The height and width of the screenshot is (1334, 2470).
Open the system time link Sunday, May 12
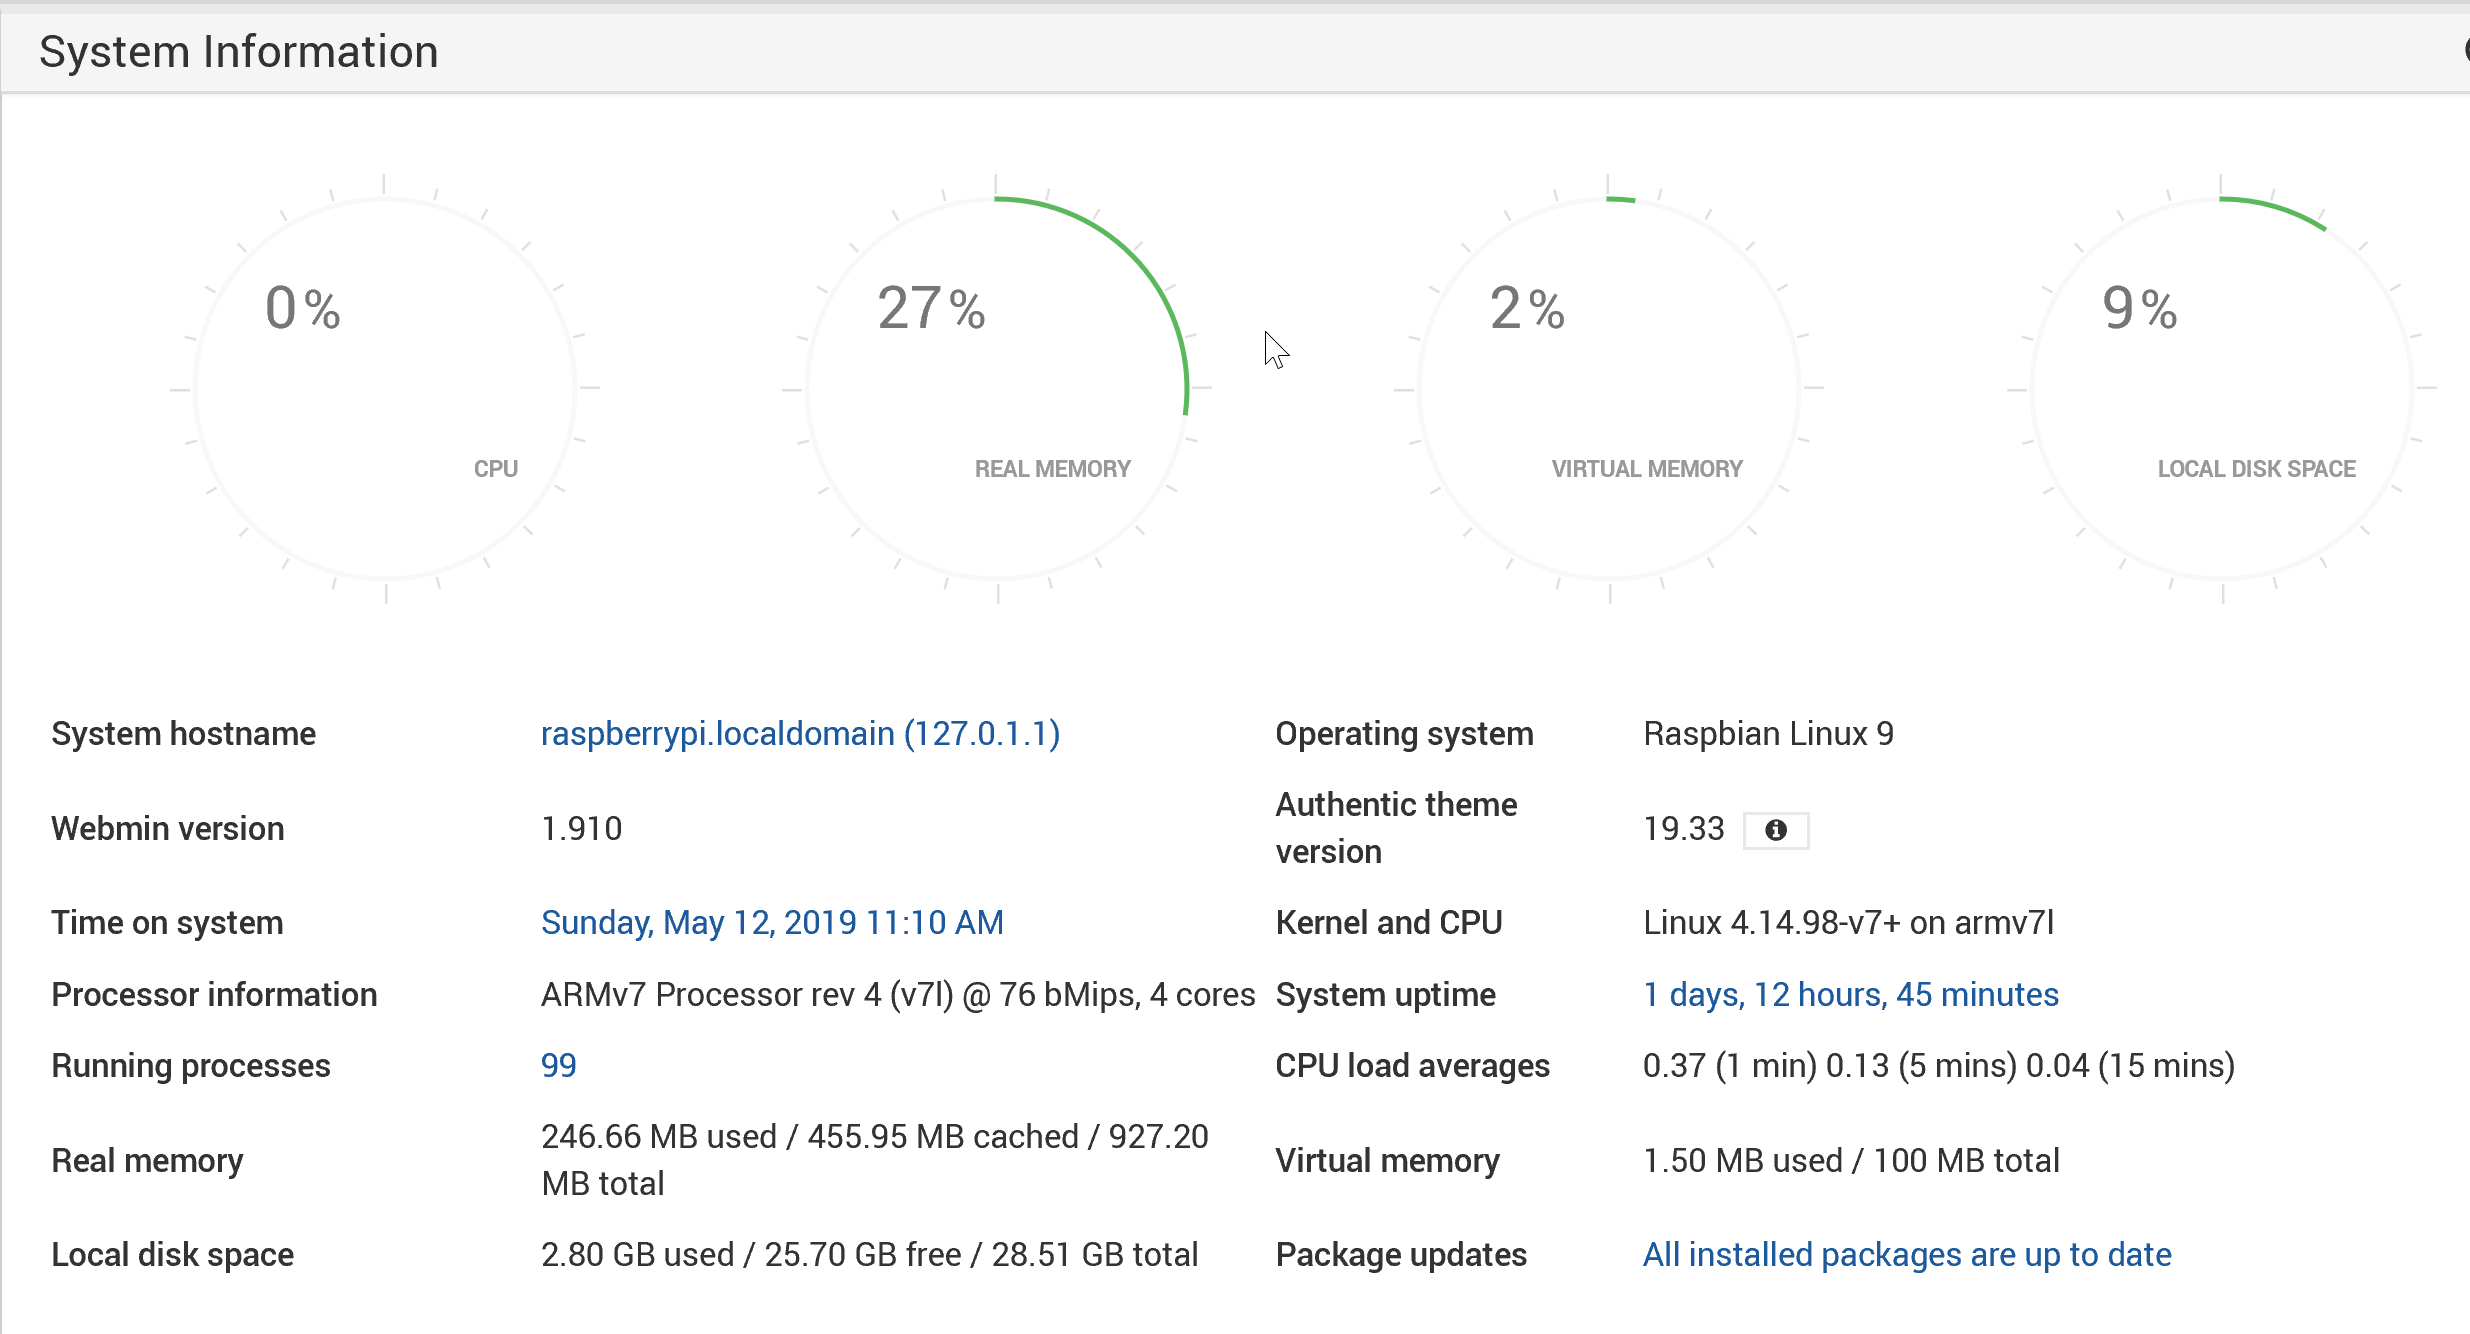pyautogui.click(x=772, y=923)
